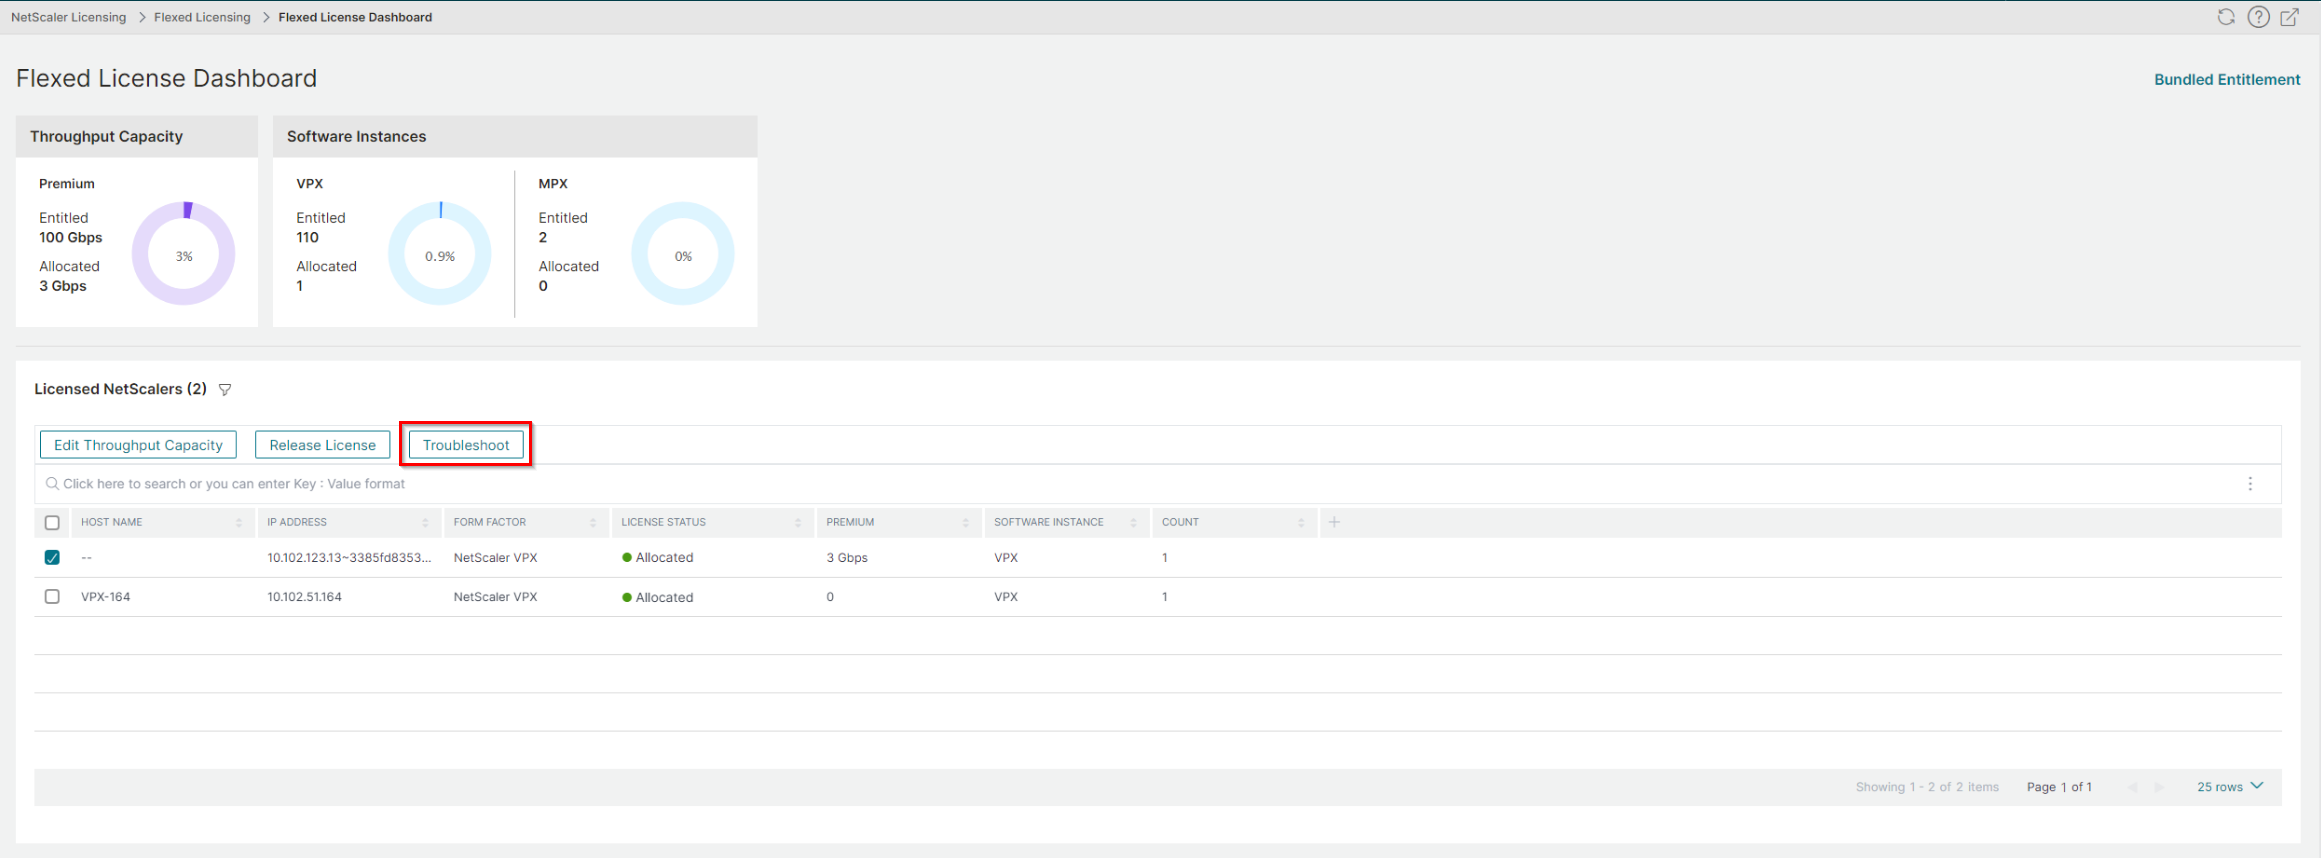Click the open in new window icon

(x=2289, y=17)
